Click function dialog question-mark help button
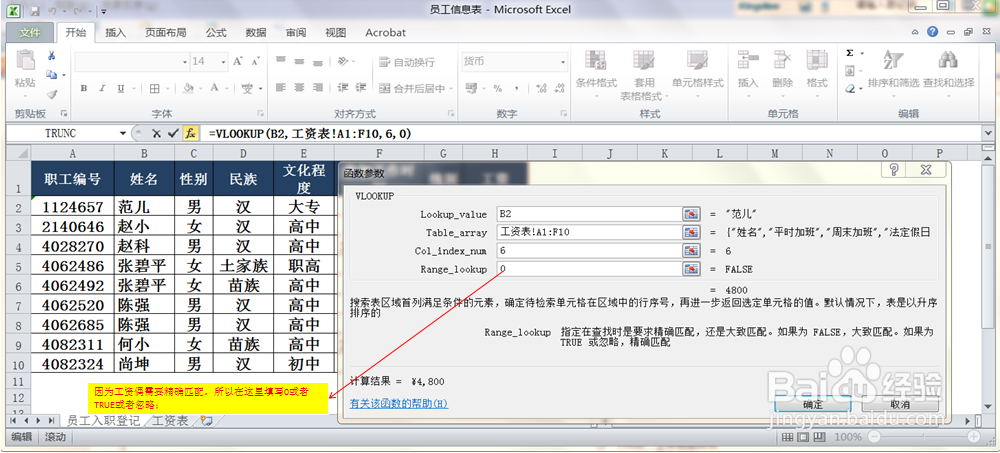The image size is (1000, 453). 894,170
